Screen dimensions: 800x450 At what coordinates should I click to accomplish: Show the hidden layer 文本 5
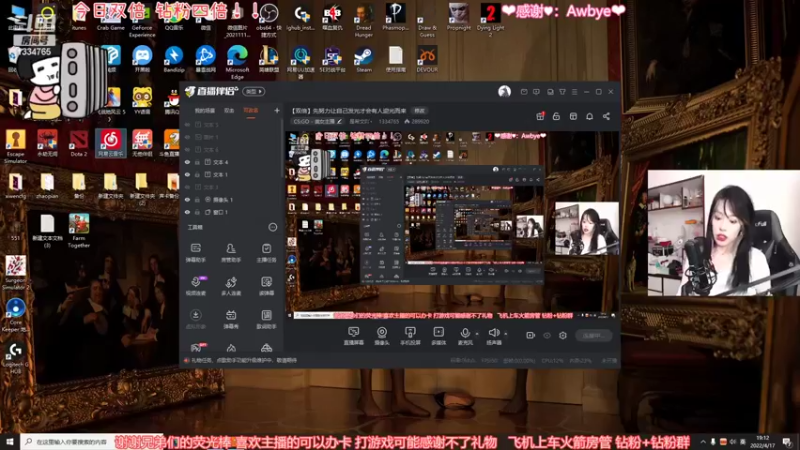(187, 124)
